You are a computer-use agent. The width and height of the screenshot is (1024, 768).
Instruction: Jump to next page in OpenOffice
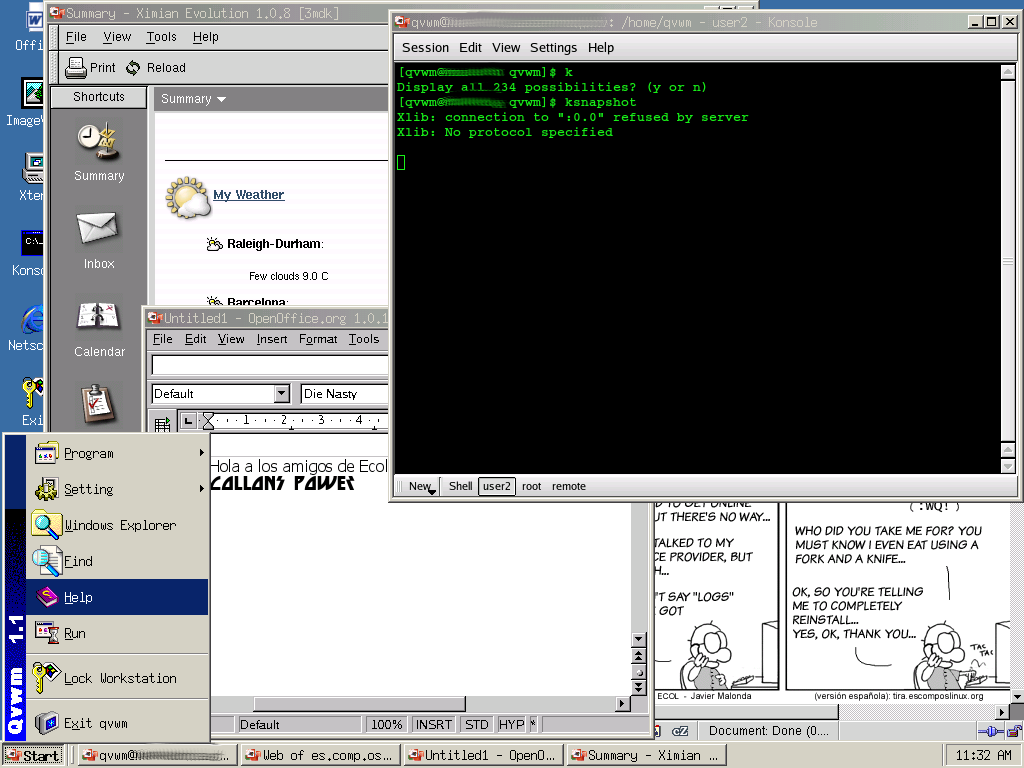click(x=639, y=687)
